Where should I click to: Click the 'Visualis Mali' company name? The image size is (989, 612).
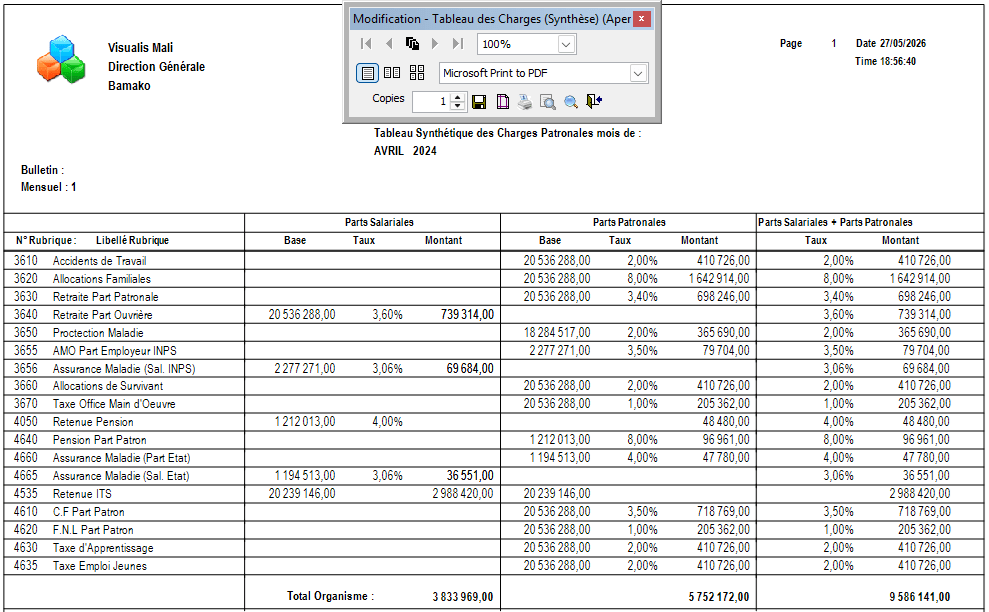pos(140,48)
